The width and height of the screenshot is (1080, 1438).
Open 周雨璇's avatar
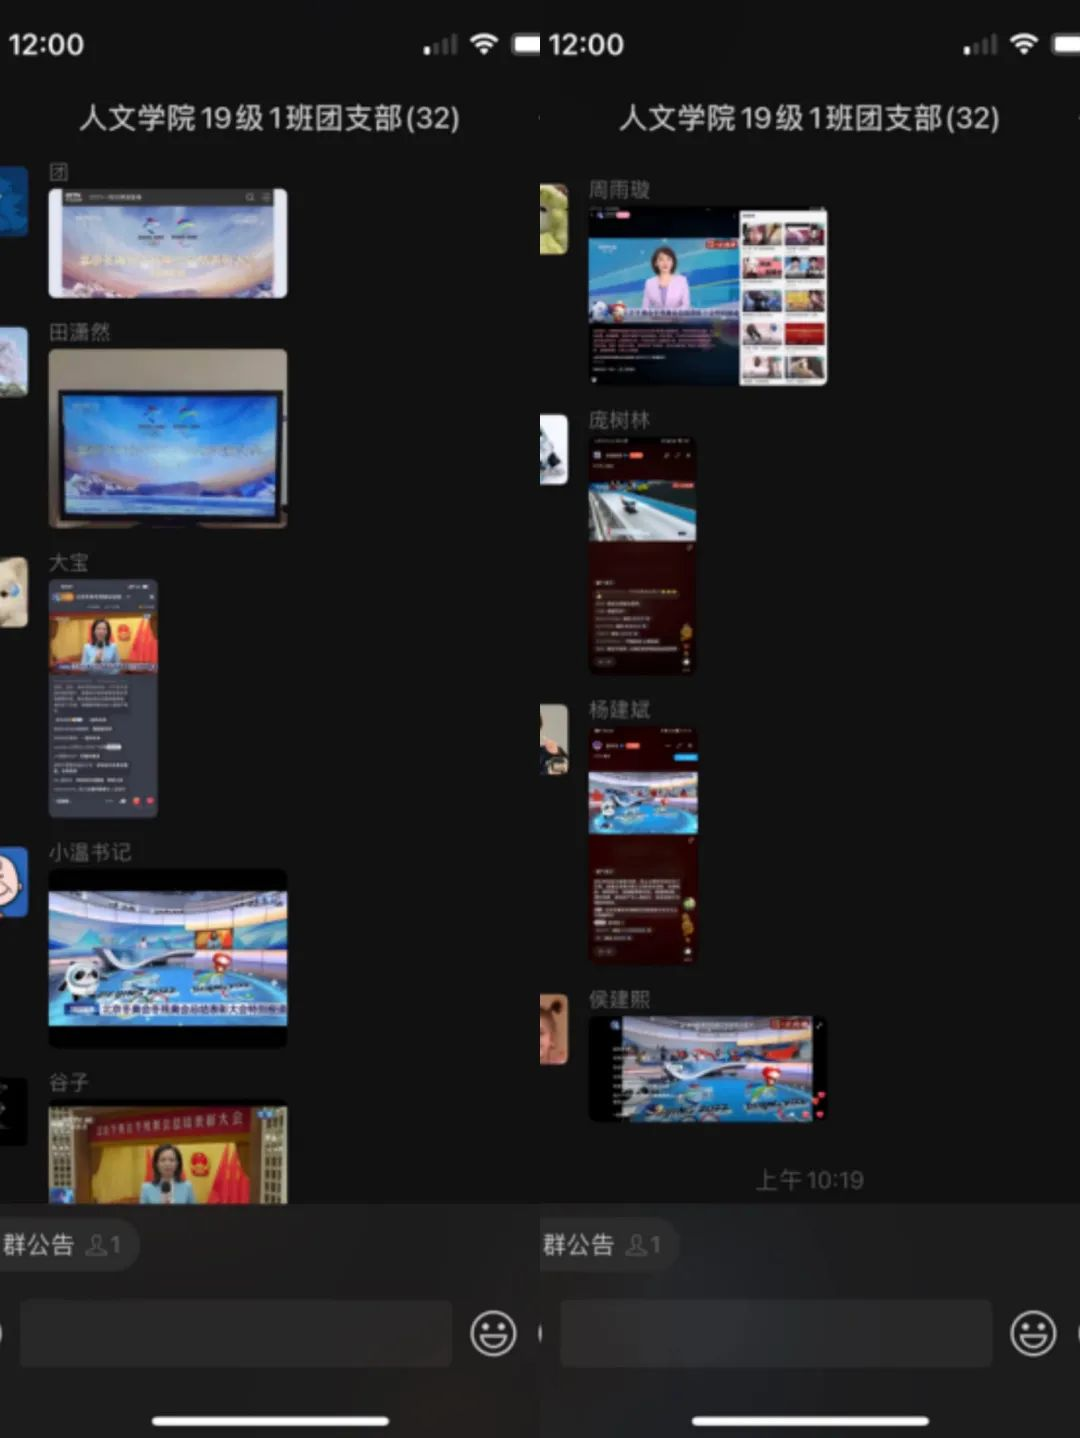pyautogui.click(x=554, y=218)
